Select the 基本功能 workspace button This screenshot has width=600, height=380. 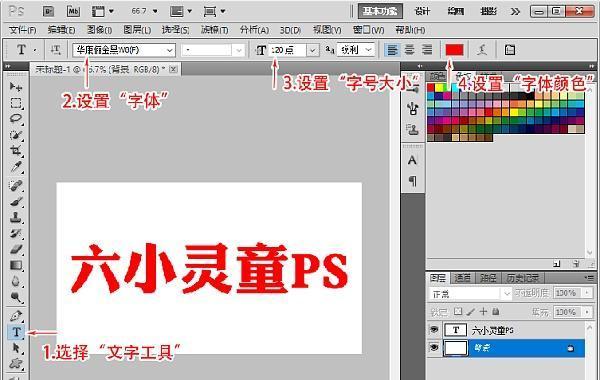tap(380, 11)
